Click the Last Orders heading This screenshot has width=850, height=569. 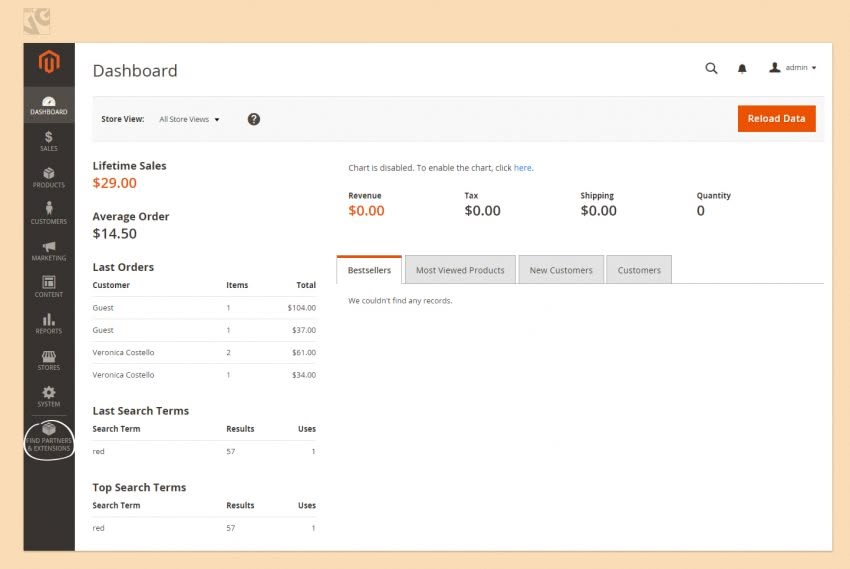pos(123,267)
